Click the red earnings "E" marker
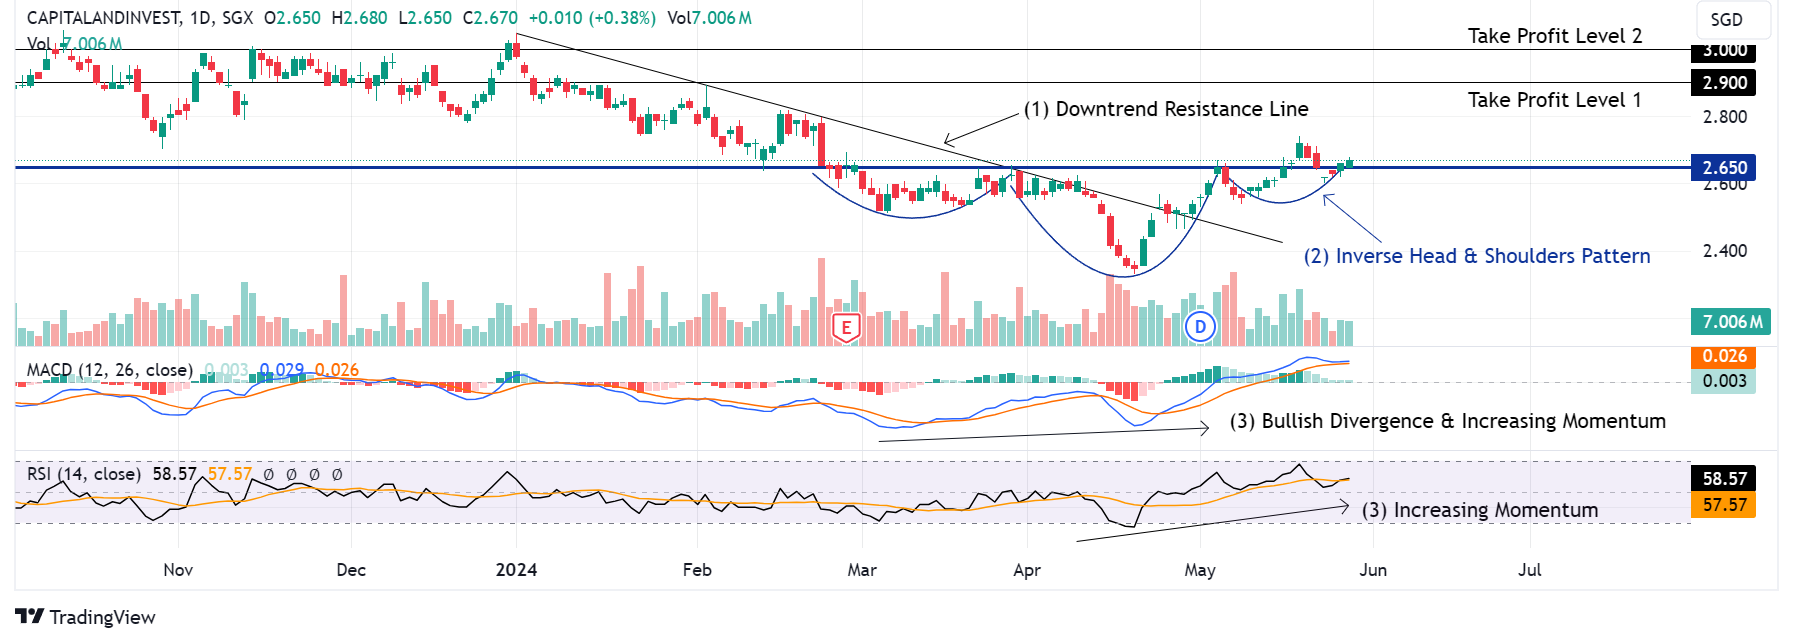Screen dimensions: 1793x643 846,327
